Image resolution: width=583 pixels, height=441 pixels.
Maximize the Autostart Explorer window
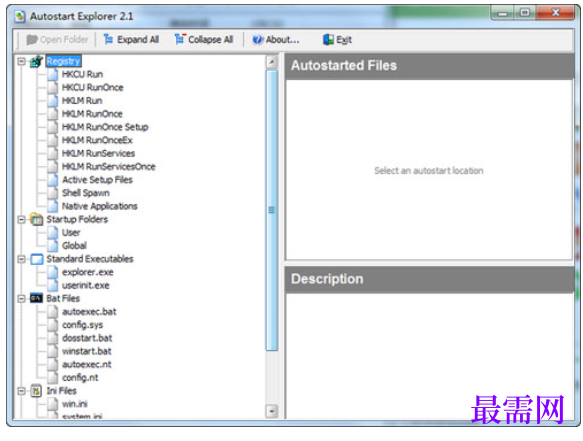click(525, 13)
